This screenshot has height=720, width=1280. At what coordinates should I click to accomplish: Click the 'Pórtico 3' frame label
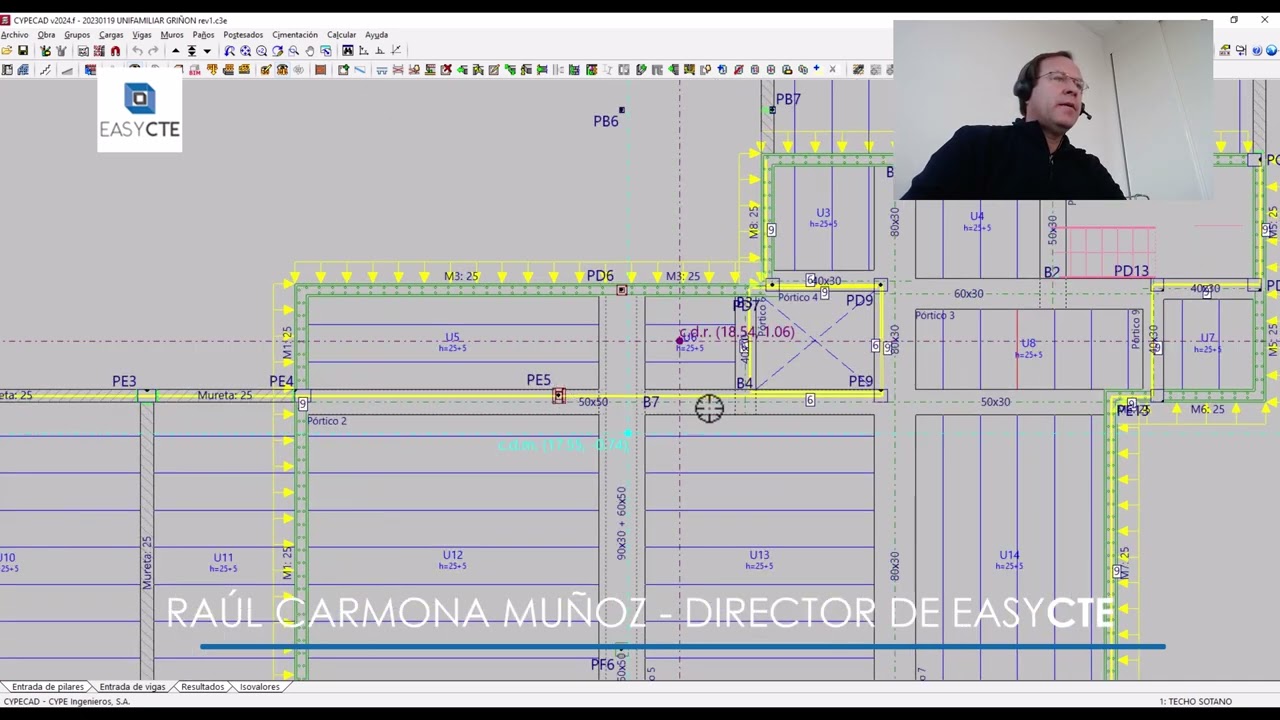(934, 315)
